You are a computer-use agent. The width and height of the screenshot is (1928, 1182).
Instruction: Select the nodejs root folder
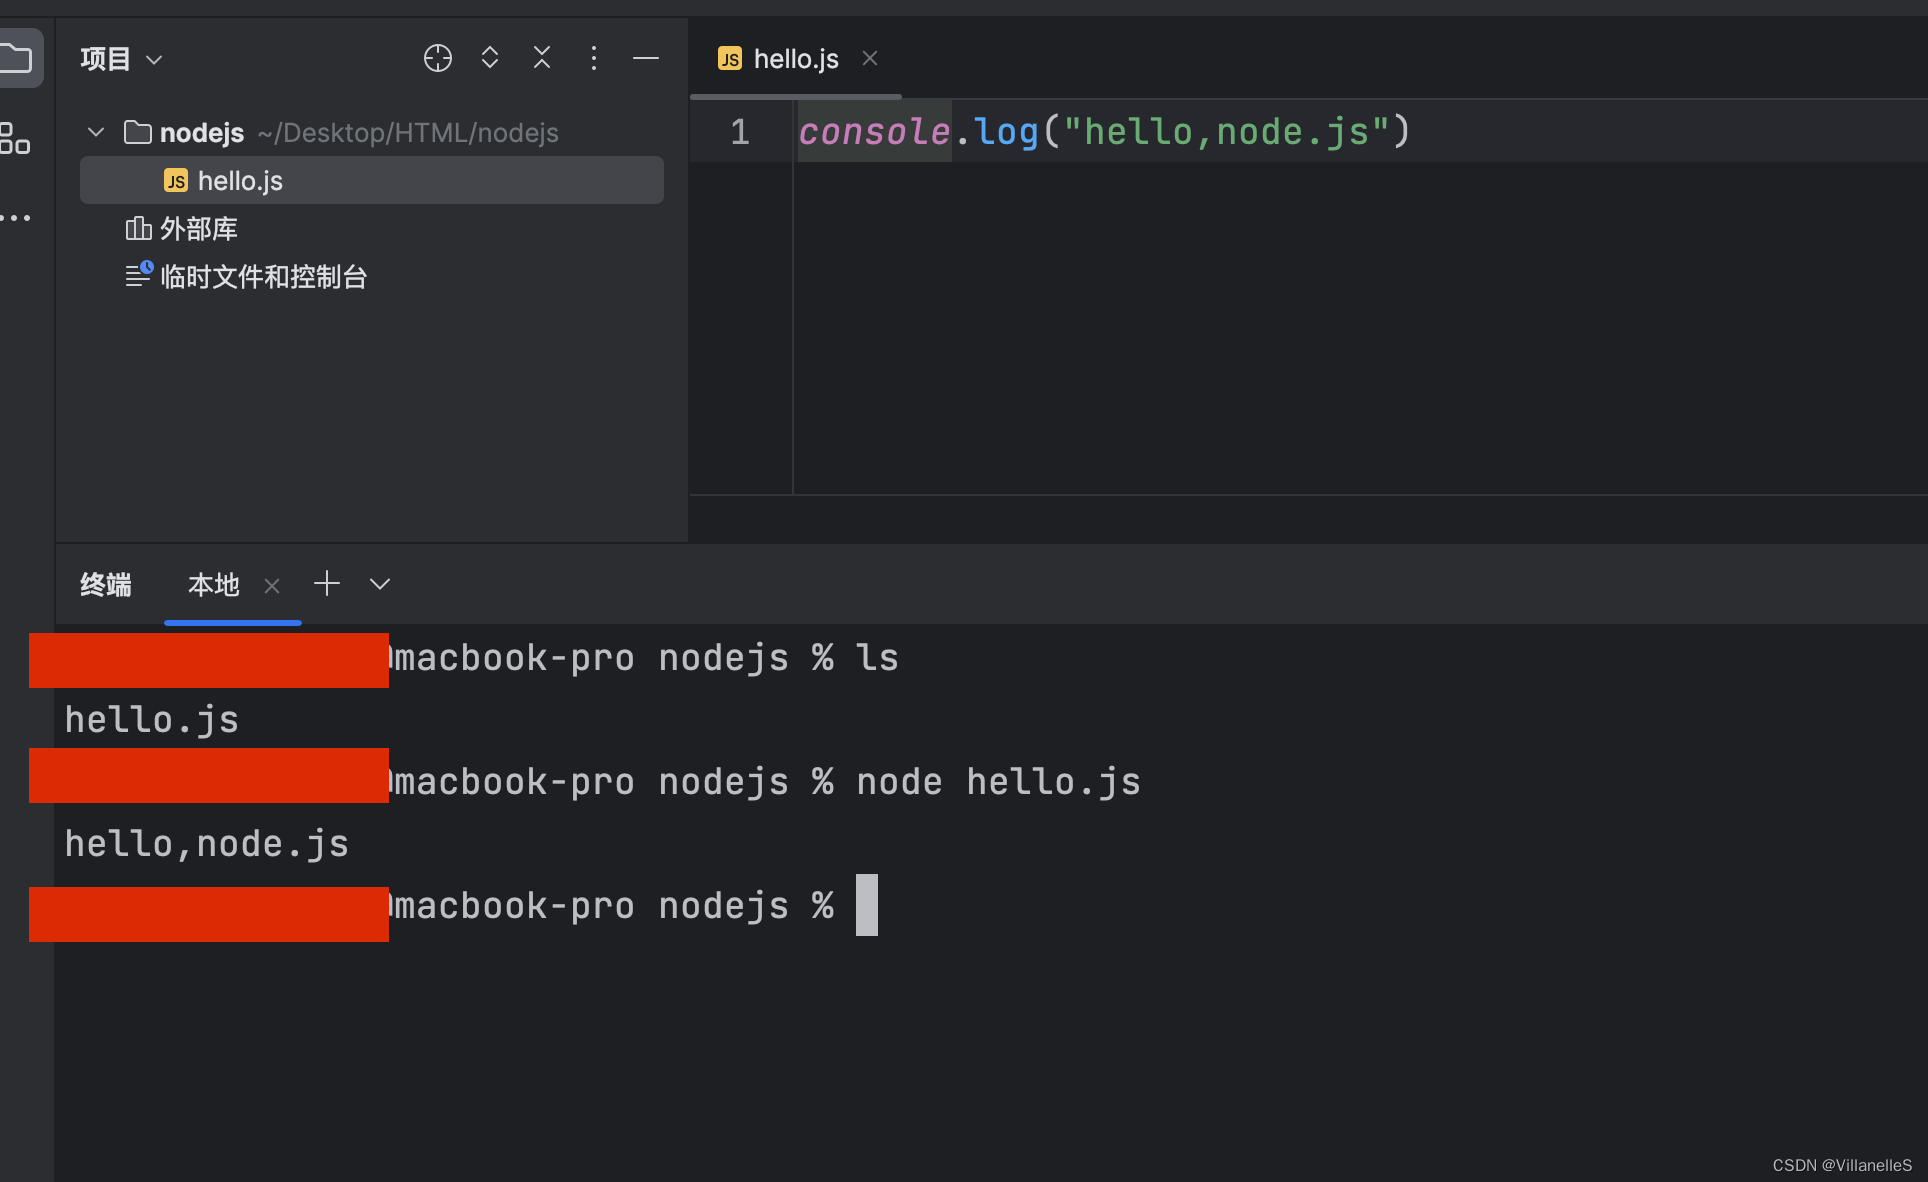pyautogui.click(x=202, y=132)
